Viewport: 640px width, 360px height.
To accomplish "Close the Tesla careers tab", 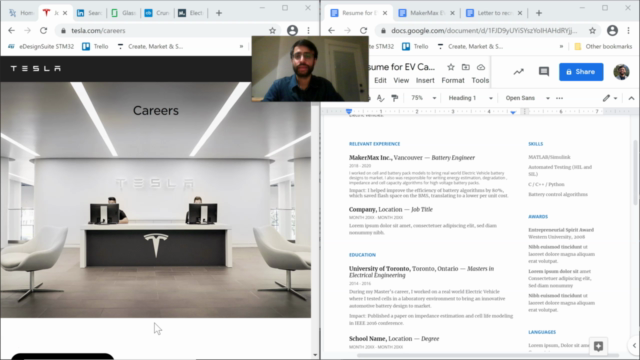I will pyautogui.click(x=65, y=13).
